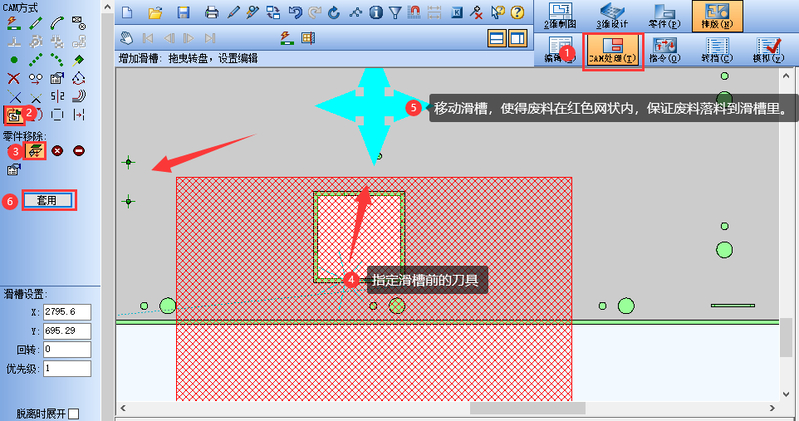
Task: Click the horizontal scrollbar left arrow
Action: [x=123, y=408]
